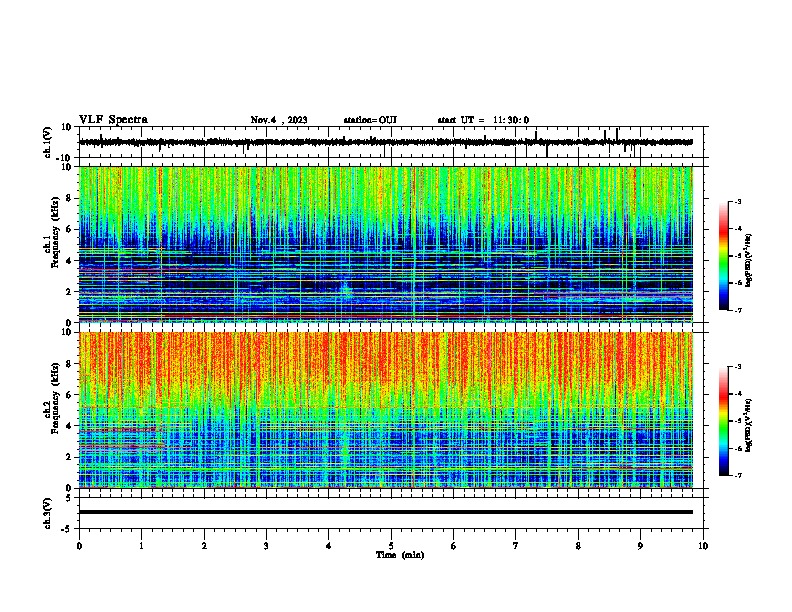Click the "5" tick on the time axis
Viewport: 792px width, 612px height.
391,546
